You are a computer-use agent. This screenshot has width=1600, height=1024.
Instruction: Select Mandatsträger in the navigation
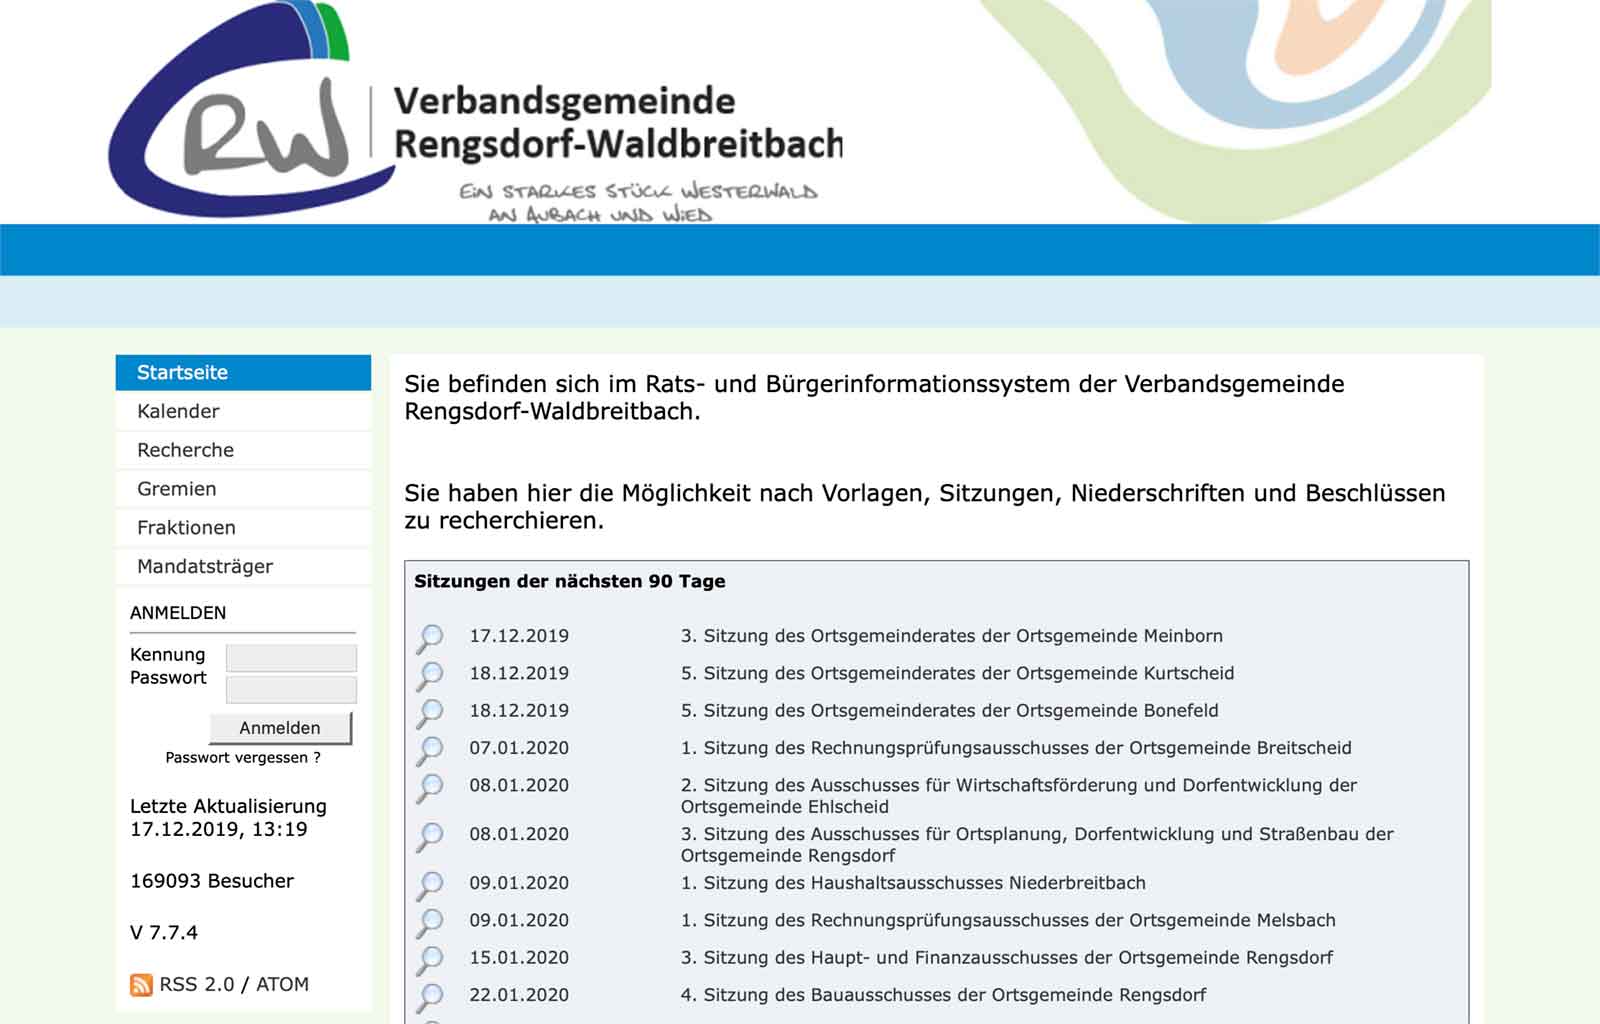[205, 567]
